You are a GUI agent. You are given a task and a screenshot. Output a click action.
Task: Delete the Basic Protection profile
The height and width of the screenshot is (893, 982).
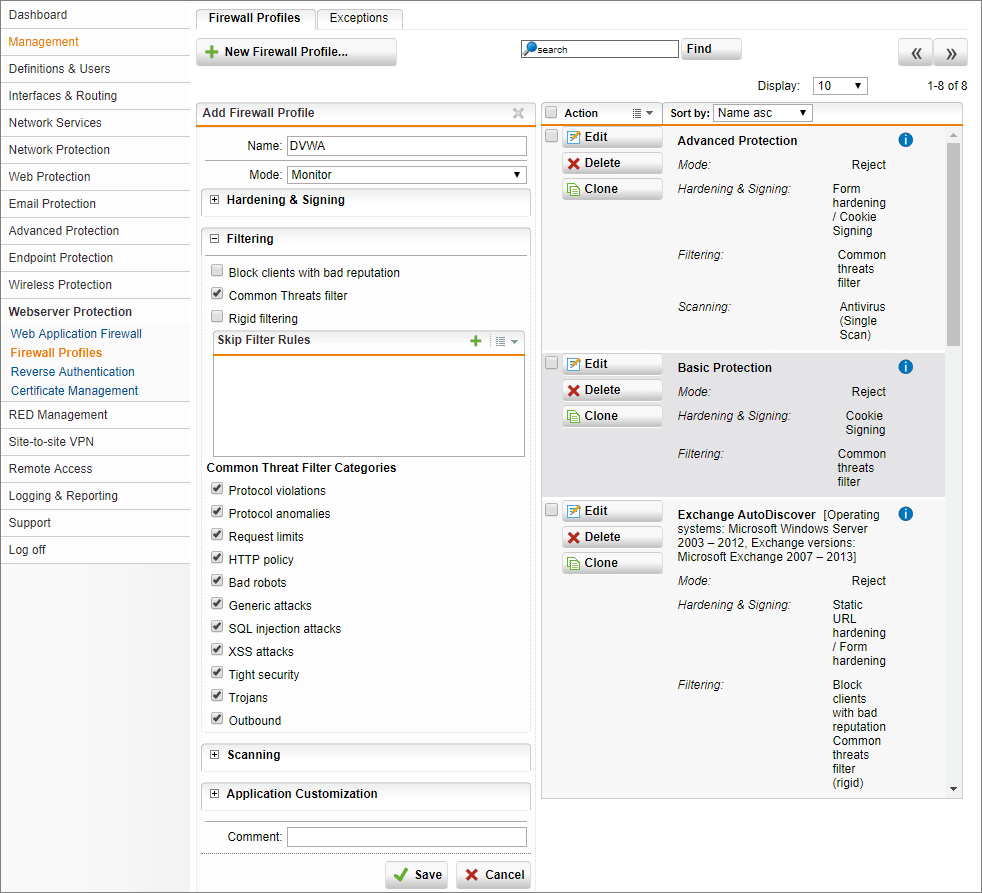(612, 390)
